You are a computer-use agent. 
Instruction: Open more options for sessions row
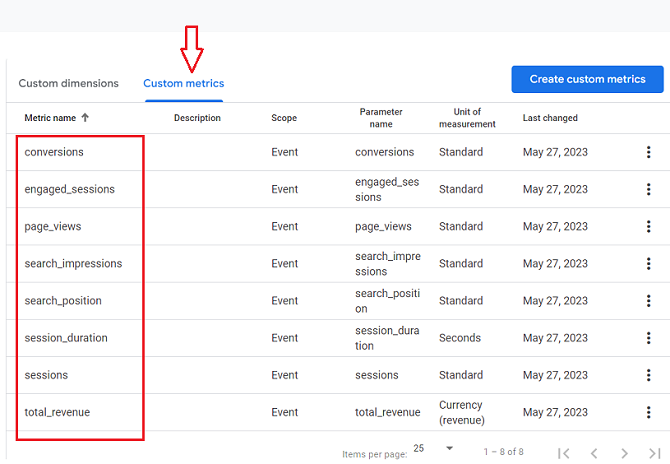point(648,375)
